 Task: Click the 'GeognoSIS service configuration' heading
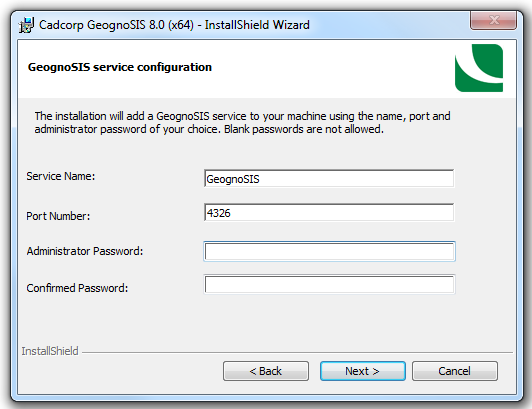point(120,67)
